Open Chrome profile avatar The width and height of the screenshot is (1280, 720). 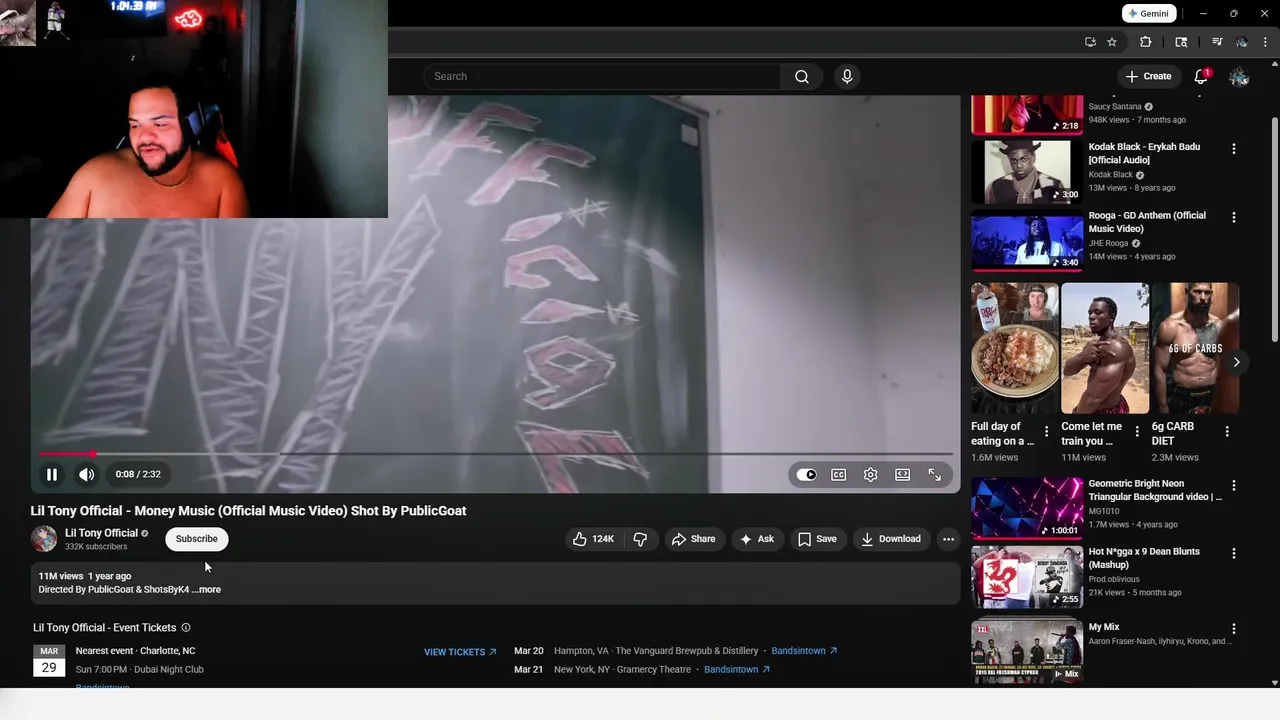[1241, 42]
